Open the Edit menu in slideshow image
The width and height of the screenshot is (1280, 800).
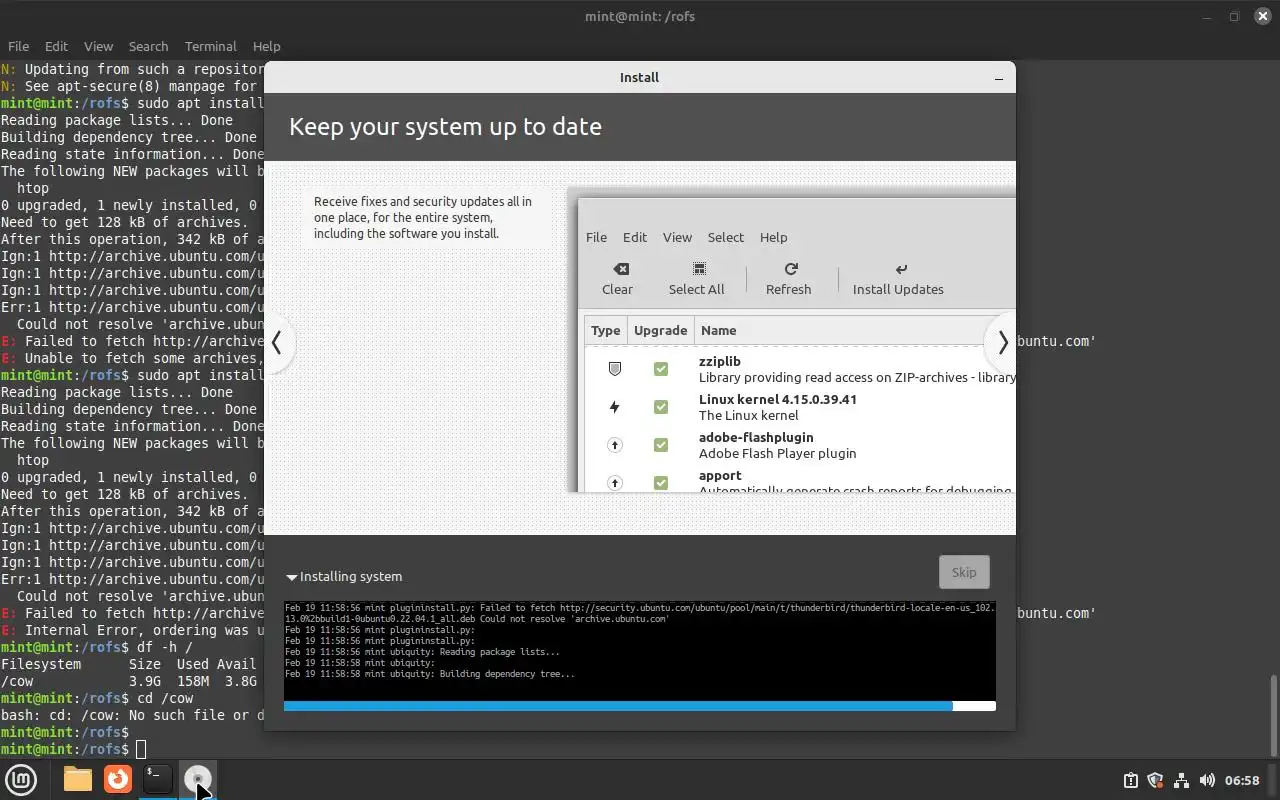(x=635, y=237)
